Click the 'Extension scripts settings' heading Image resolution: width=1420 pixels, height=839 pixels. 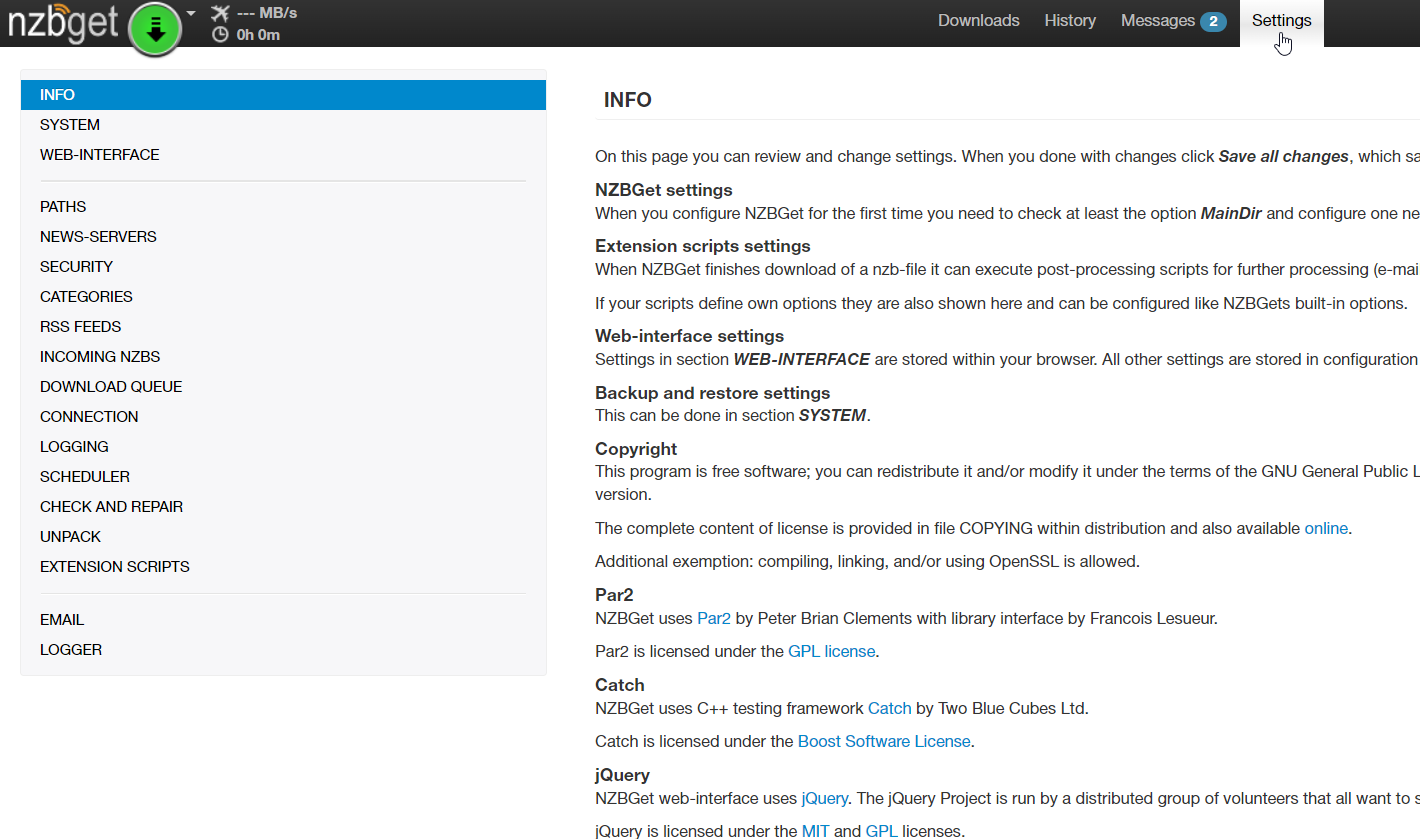click(703, 246)
